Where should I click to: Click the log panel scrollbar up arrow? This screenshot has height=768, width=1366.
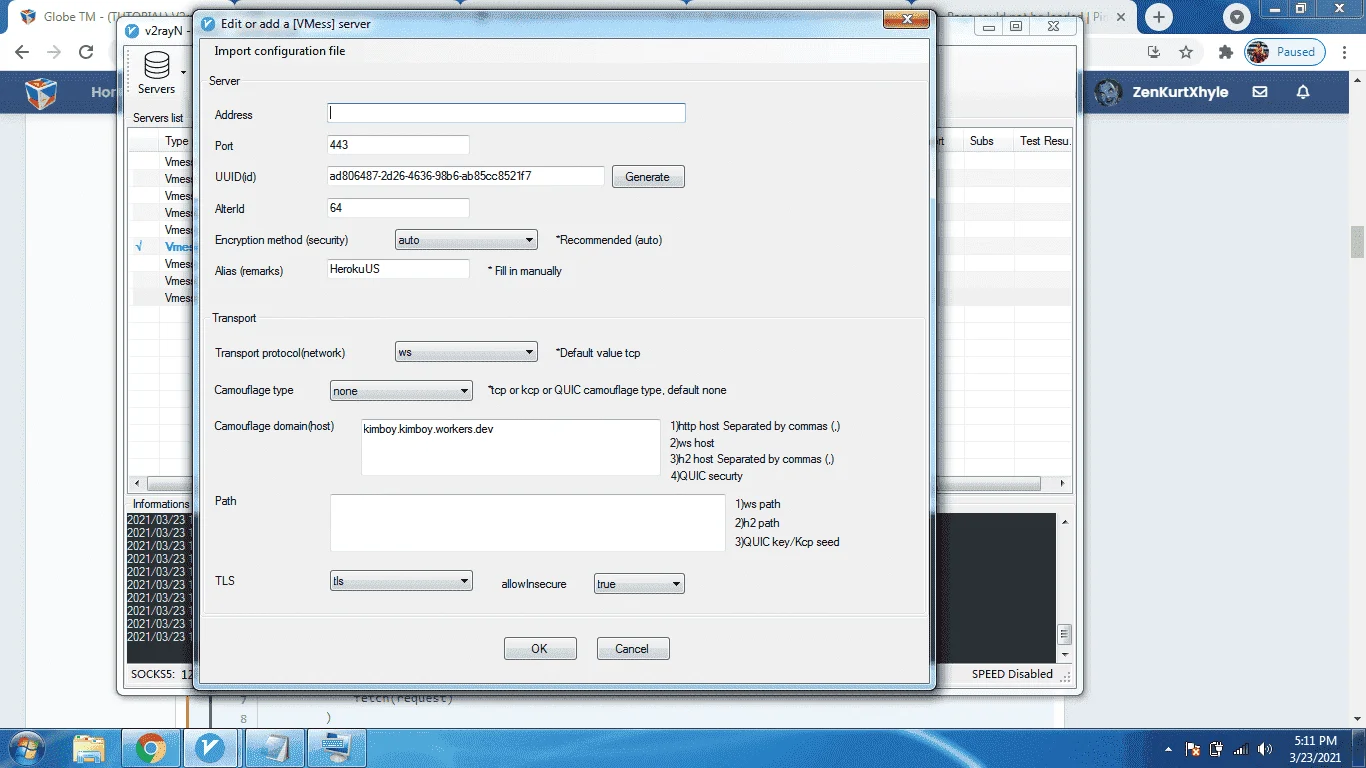point(1065,522)
